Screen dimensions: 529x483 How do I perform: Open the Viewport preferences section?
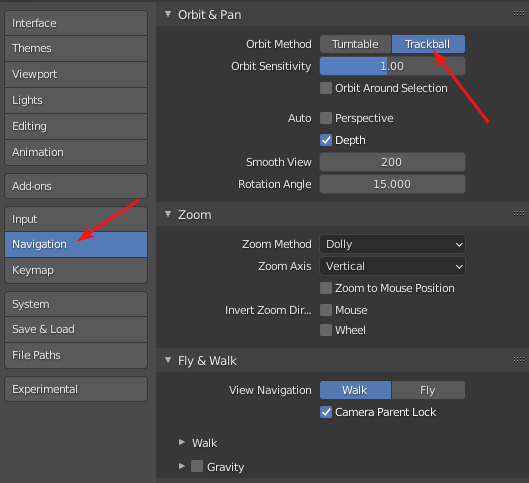[76, 75]
